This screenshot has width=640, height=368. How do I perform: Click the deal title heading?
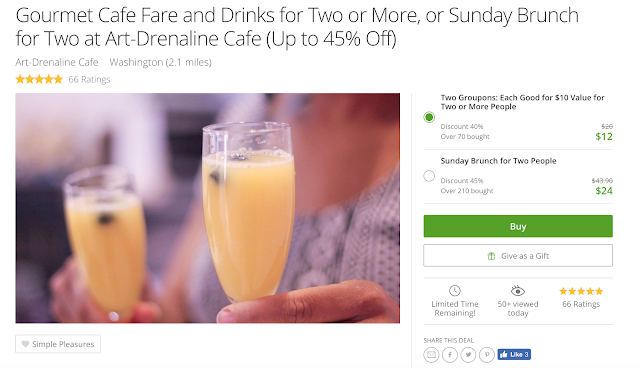click(x=297, y=27)
